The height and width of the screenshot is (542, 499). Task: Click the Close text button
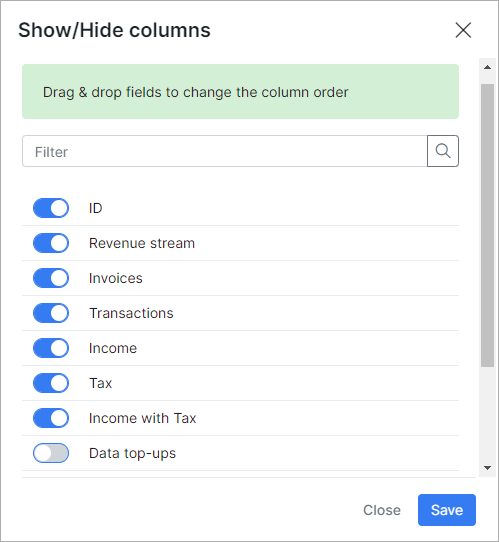pyautogui.click(x=382, y=510)
